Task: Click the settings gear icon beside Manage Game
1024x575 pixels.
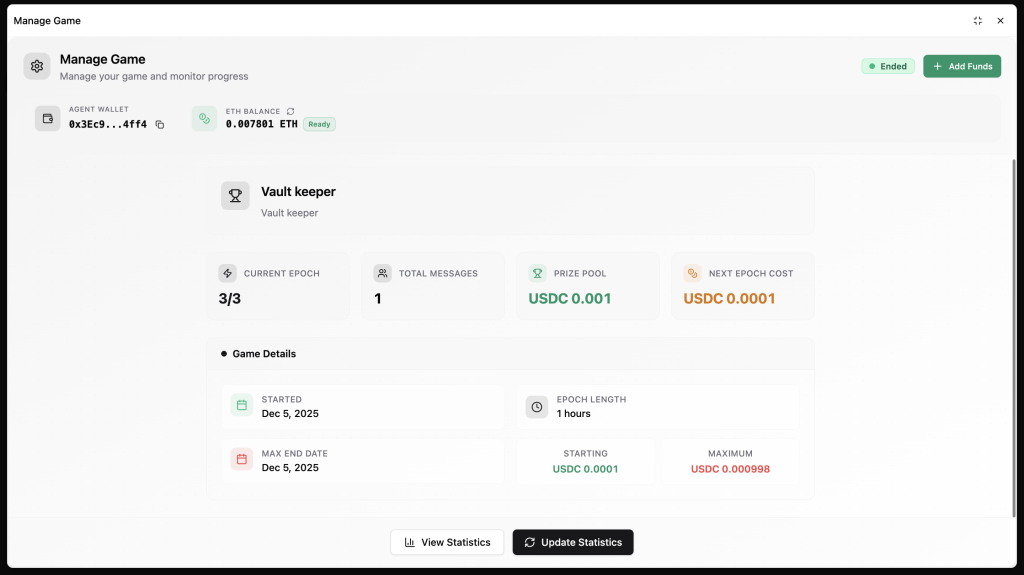Action: (37, 66)
